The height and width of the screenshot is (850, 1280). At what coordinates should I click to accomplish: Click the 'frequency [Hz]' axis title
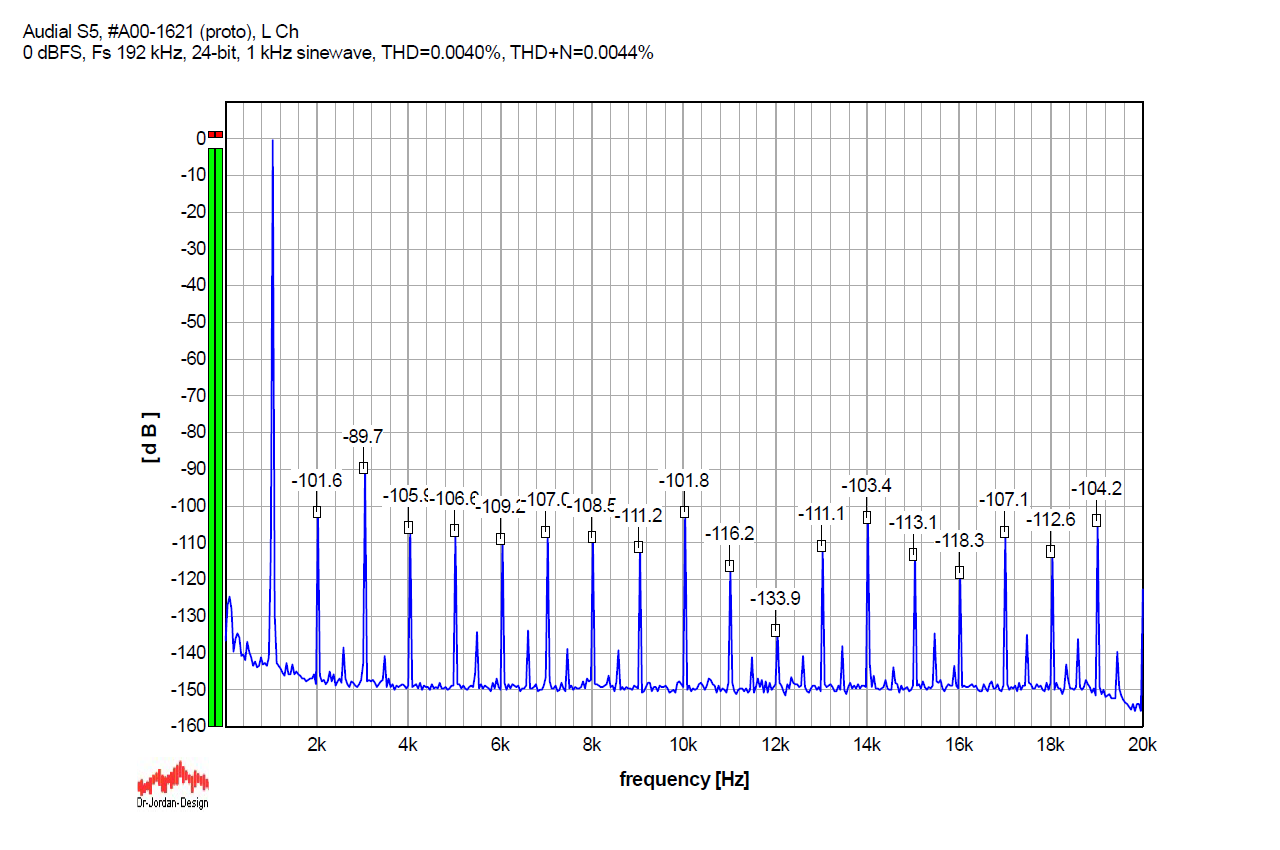click(684, 779)
